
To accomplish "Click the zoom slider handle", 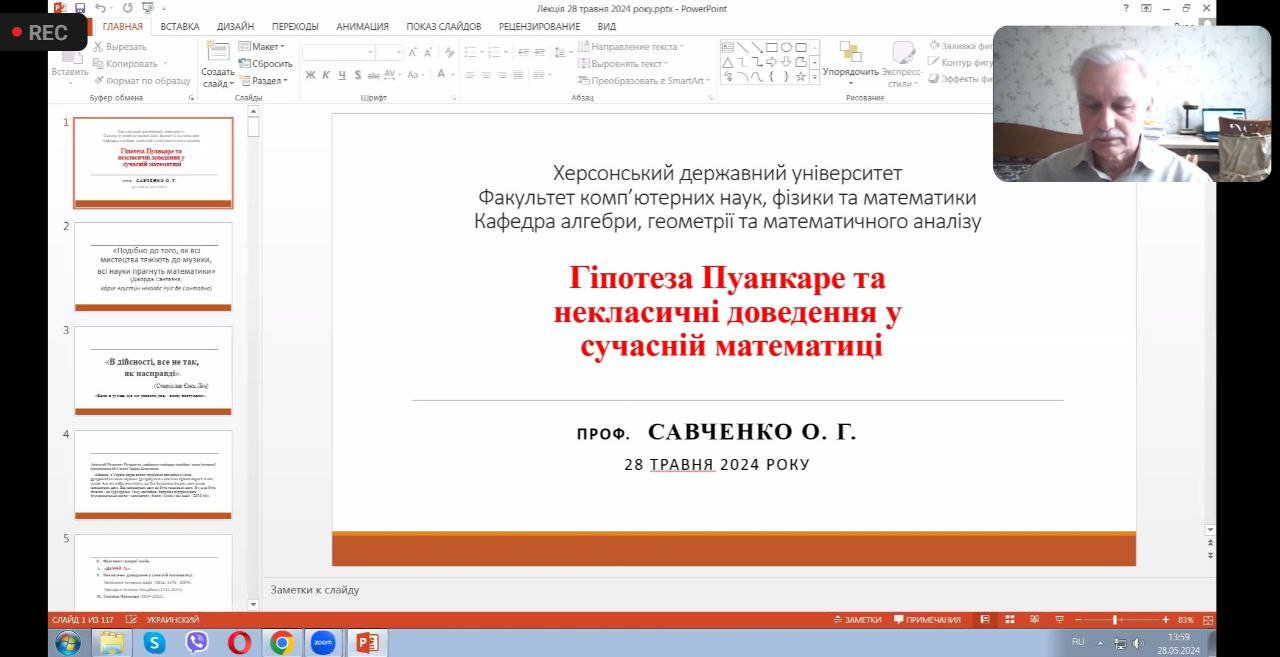I will pyautogui.click(x=1115, y=620).
